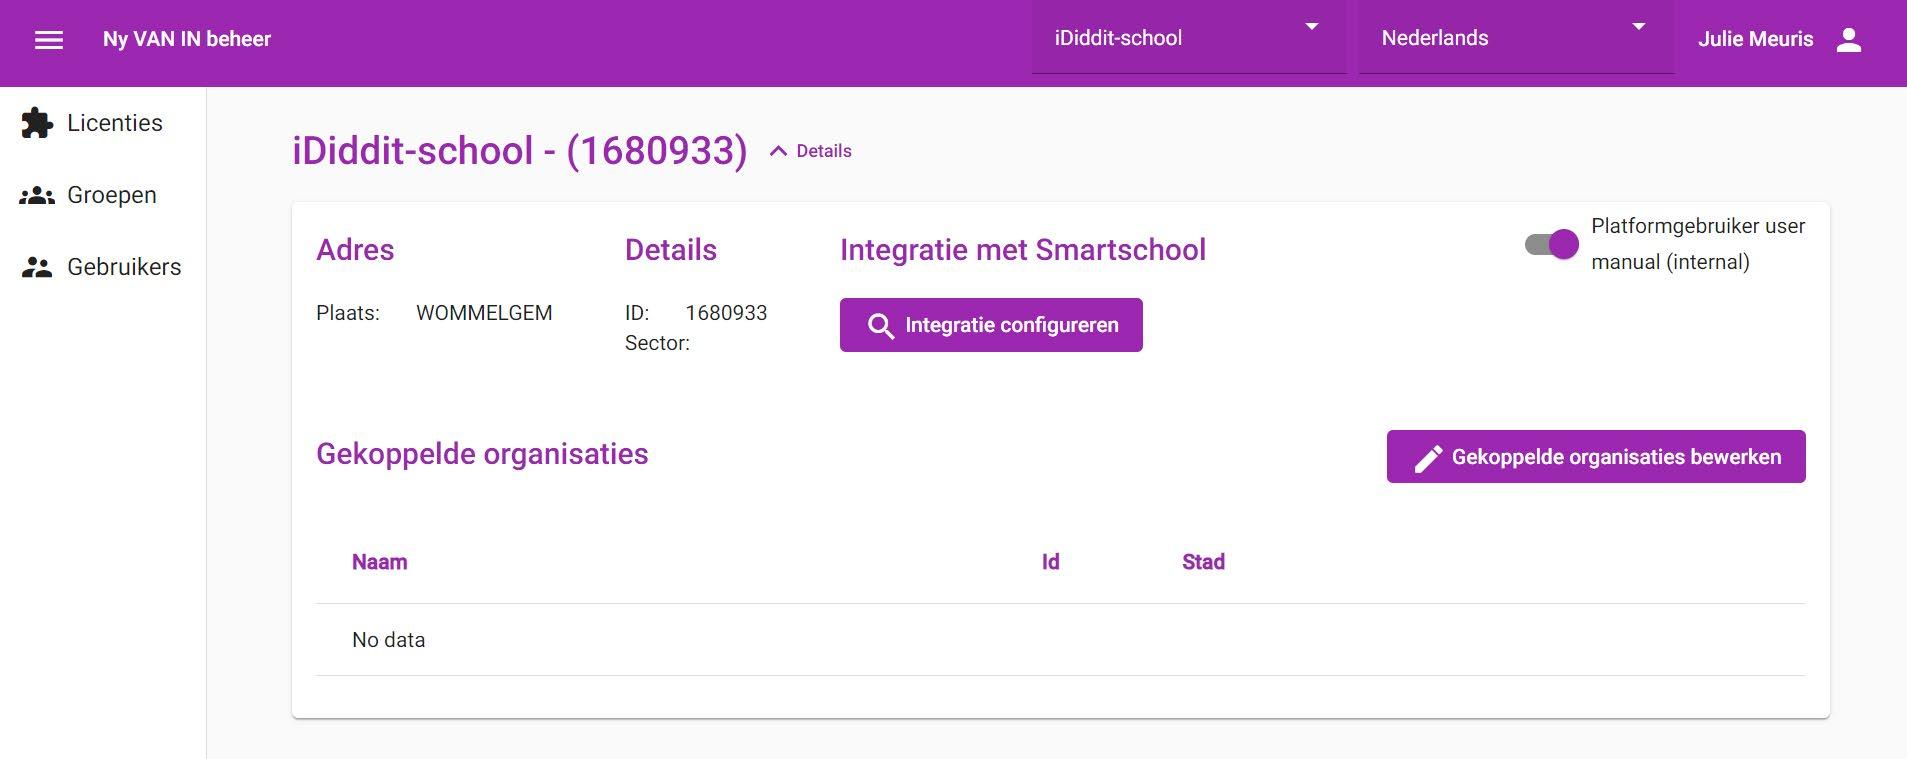Go to Licenties in the sidebar
Image resolution: width=1907 pixels, height=759 pixels.
(103, 123)
